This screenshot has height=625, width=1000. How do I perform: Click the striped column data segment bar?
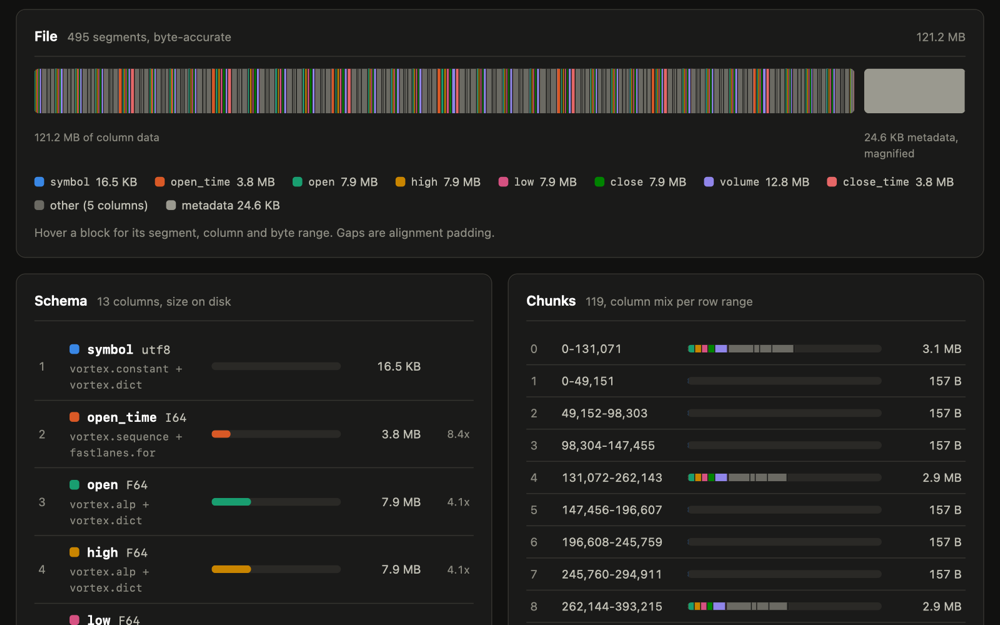coord(444,91)
